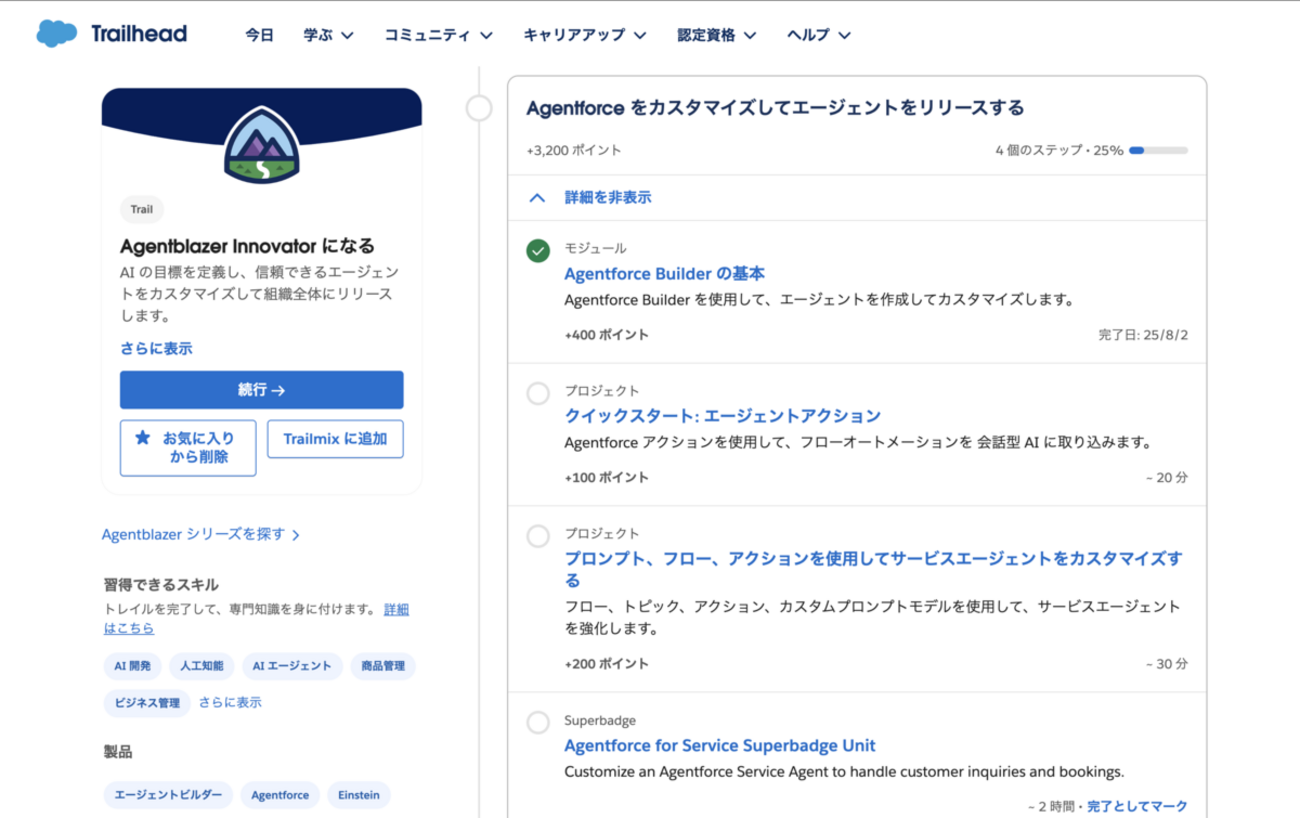Toggle circle for クイックスタート: エージェントアクション
The image size is (1300, 818).
pyautogui.click(x=538, y=393)
